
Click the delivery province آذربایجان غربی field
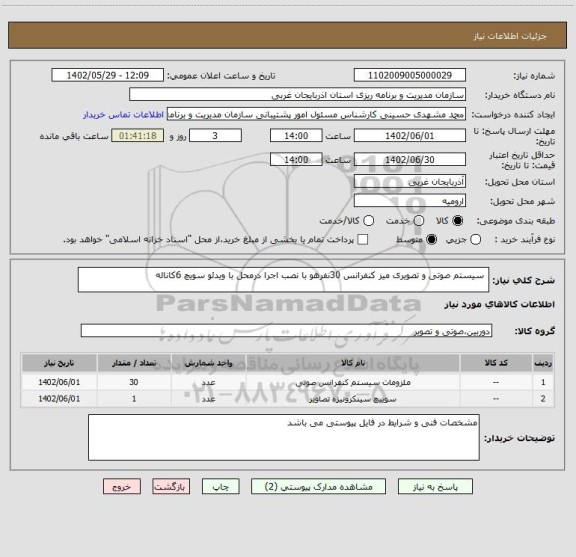click(x=410, y=182)
